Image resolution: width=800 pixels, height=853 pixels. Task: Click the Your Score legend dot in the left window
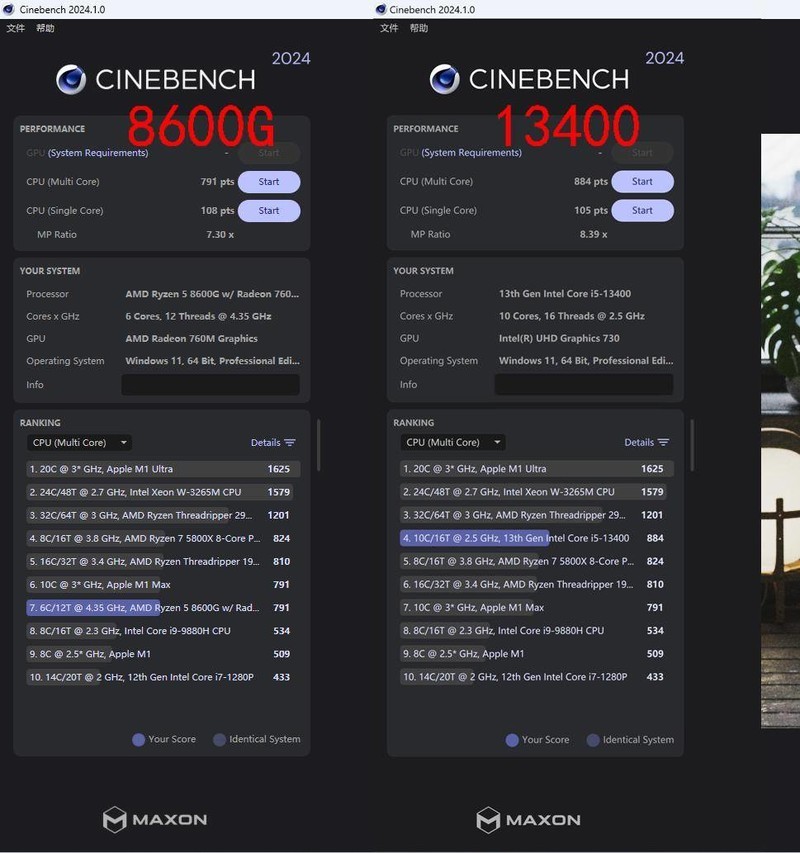coord(139,740)
